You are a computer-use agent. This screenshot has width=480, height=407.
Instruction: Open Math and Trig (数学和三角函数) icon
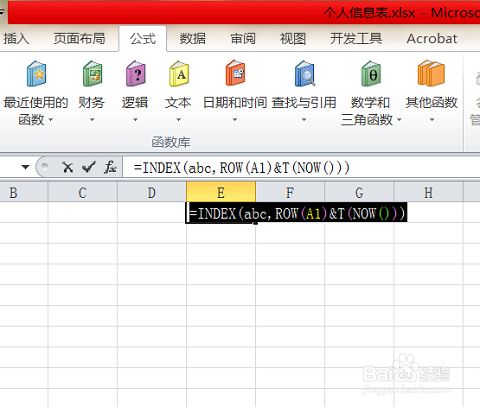(371, 73)
